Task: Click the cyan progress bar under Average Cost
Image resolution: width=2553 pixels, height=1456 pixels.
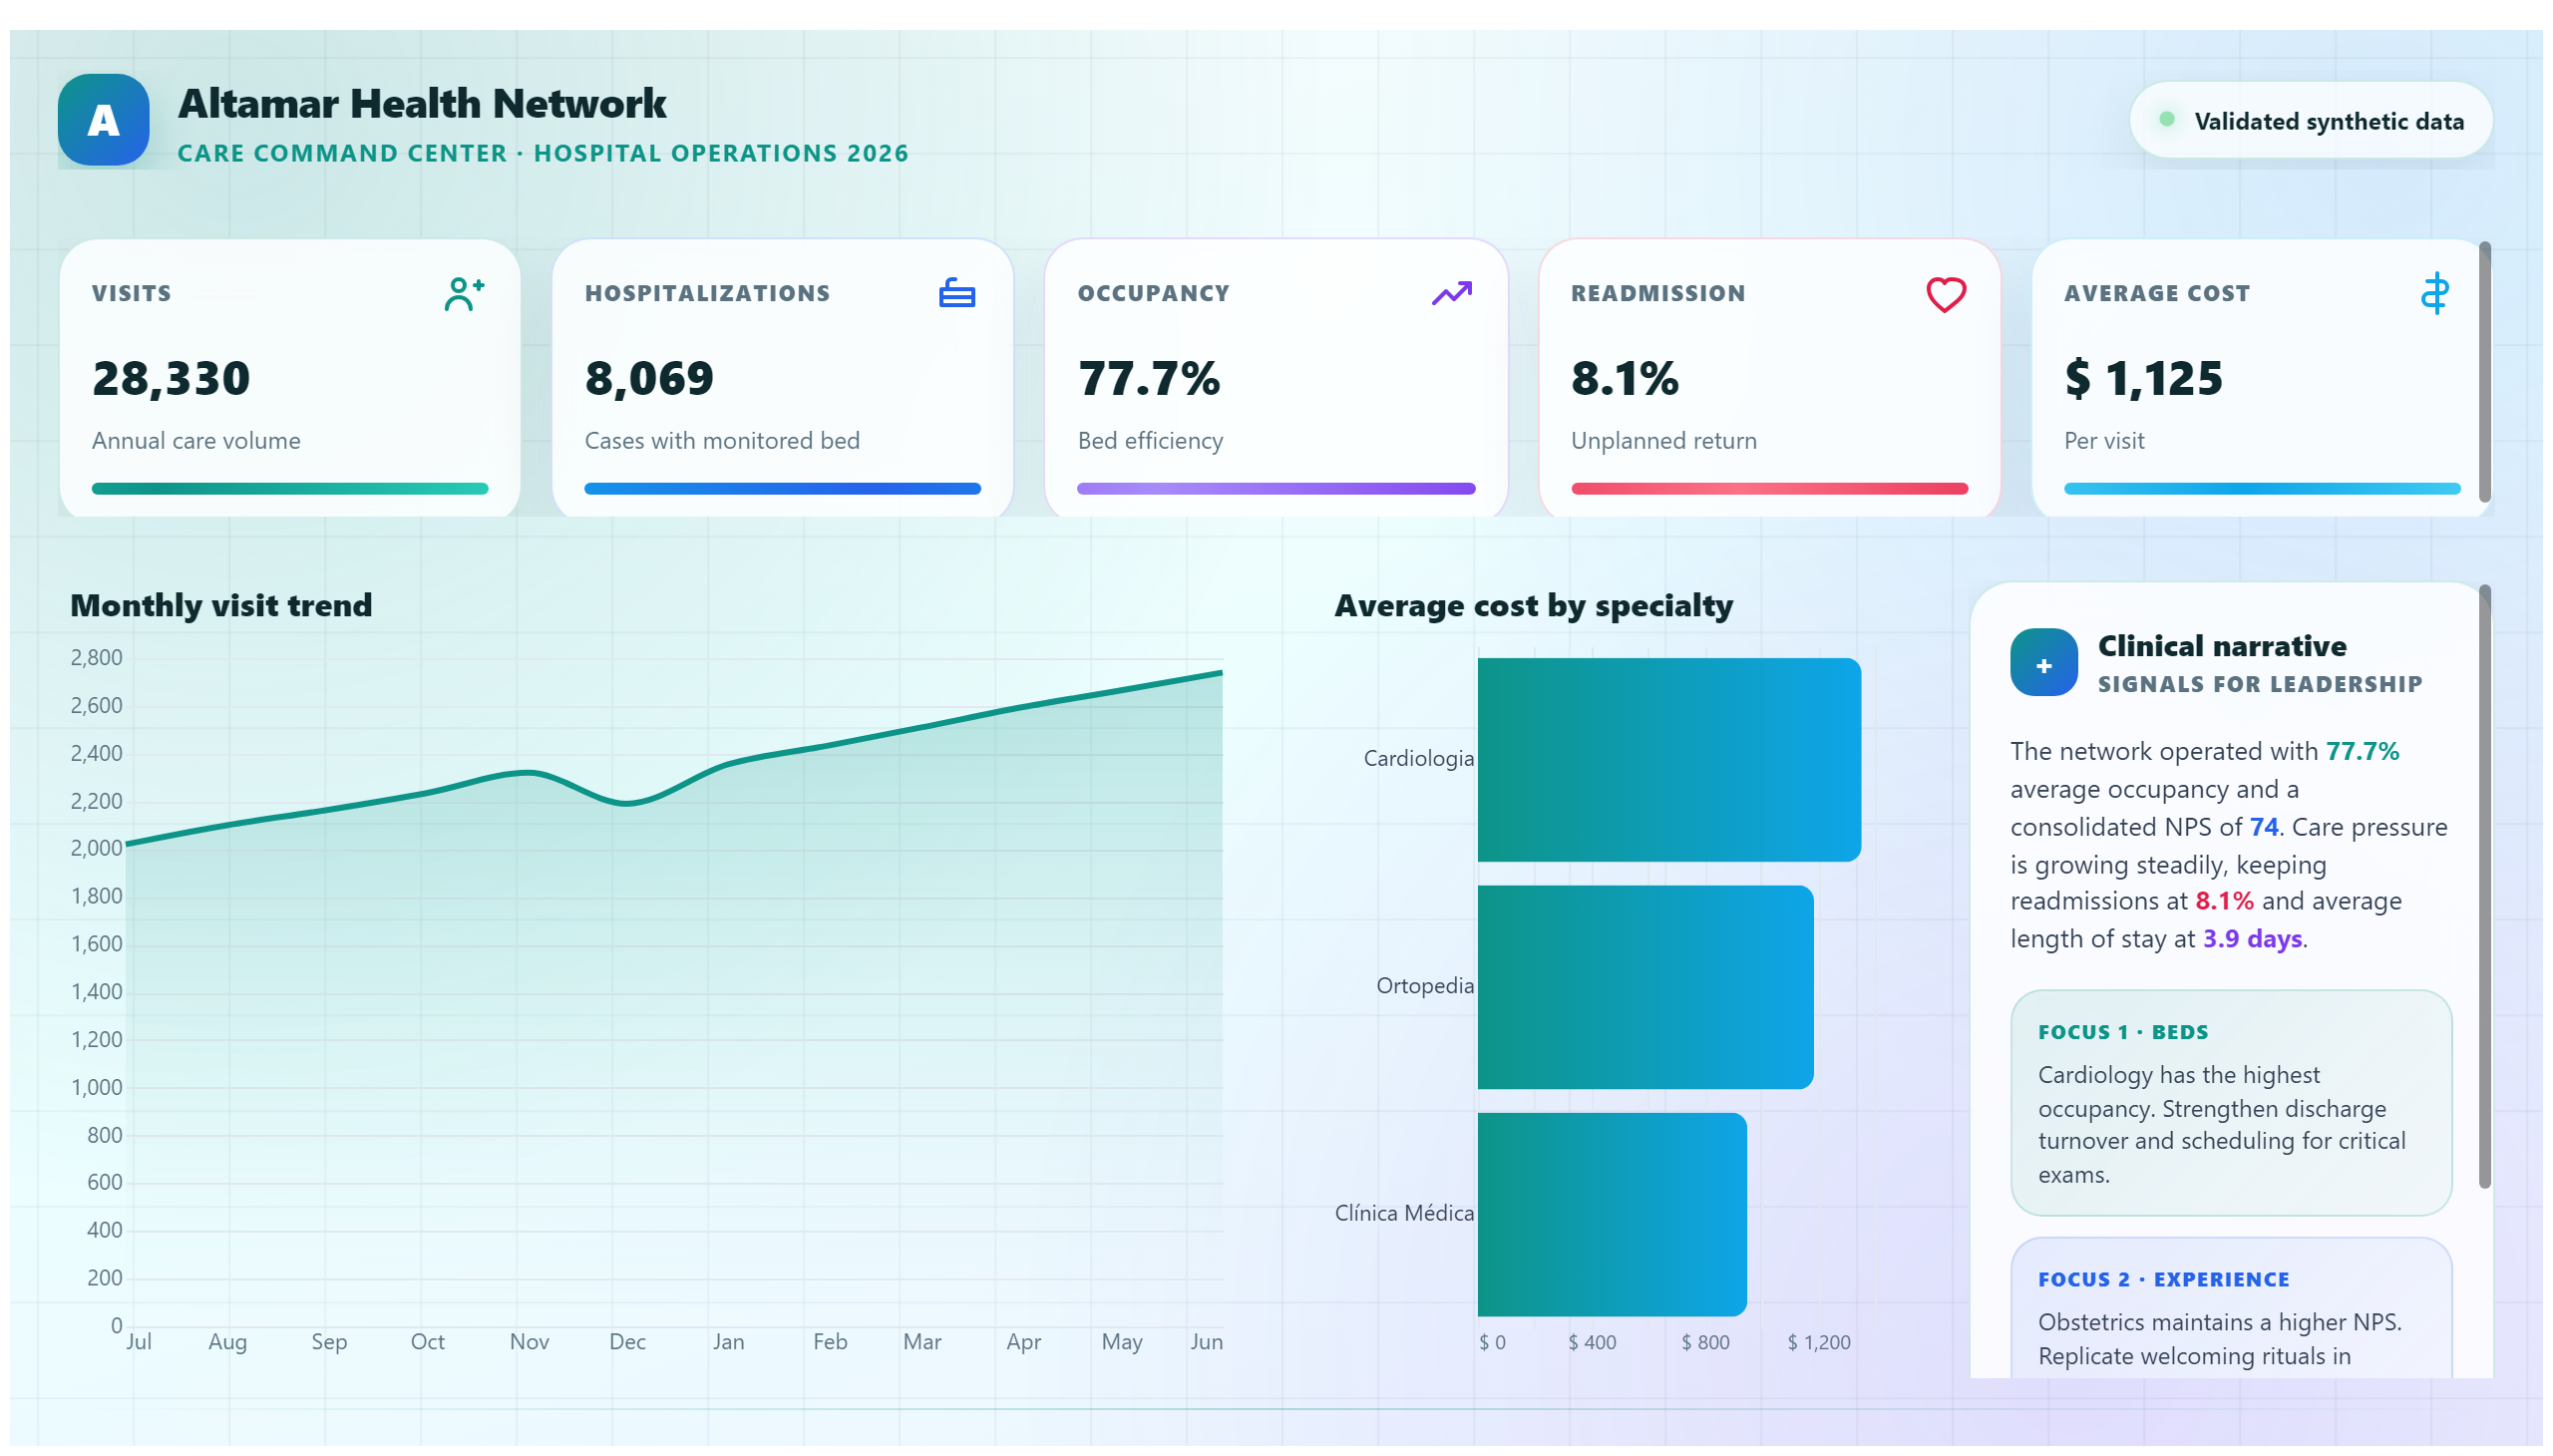Action: [x=2261, y=488]
